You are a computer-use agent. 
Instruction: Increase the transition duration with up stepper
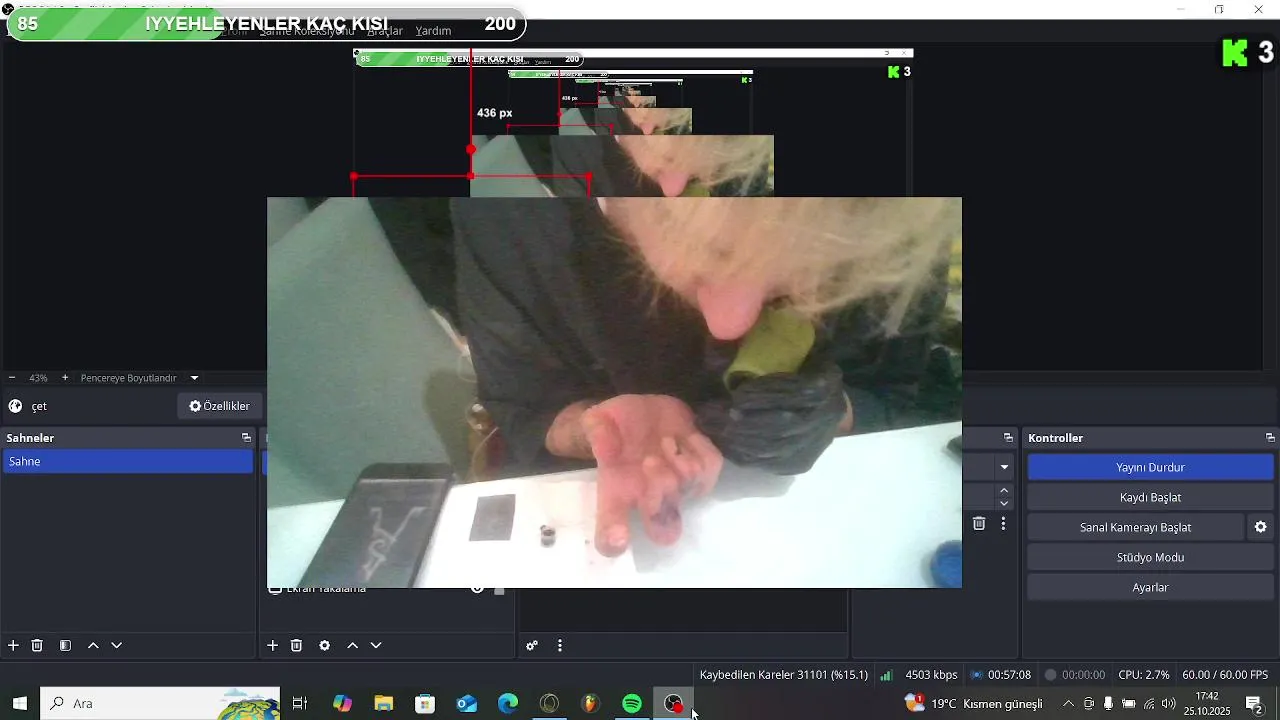tap(1004, 490)
